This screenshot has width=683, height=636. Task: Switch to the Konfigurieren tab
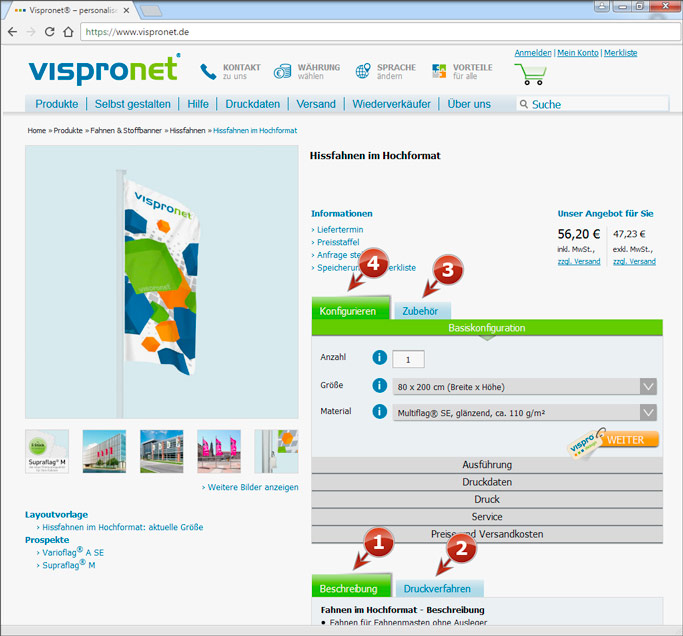(x=351, y=309)
